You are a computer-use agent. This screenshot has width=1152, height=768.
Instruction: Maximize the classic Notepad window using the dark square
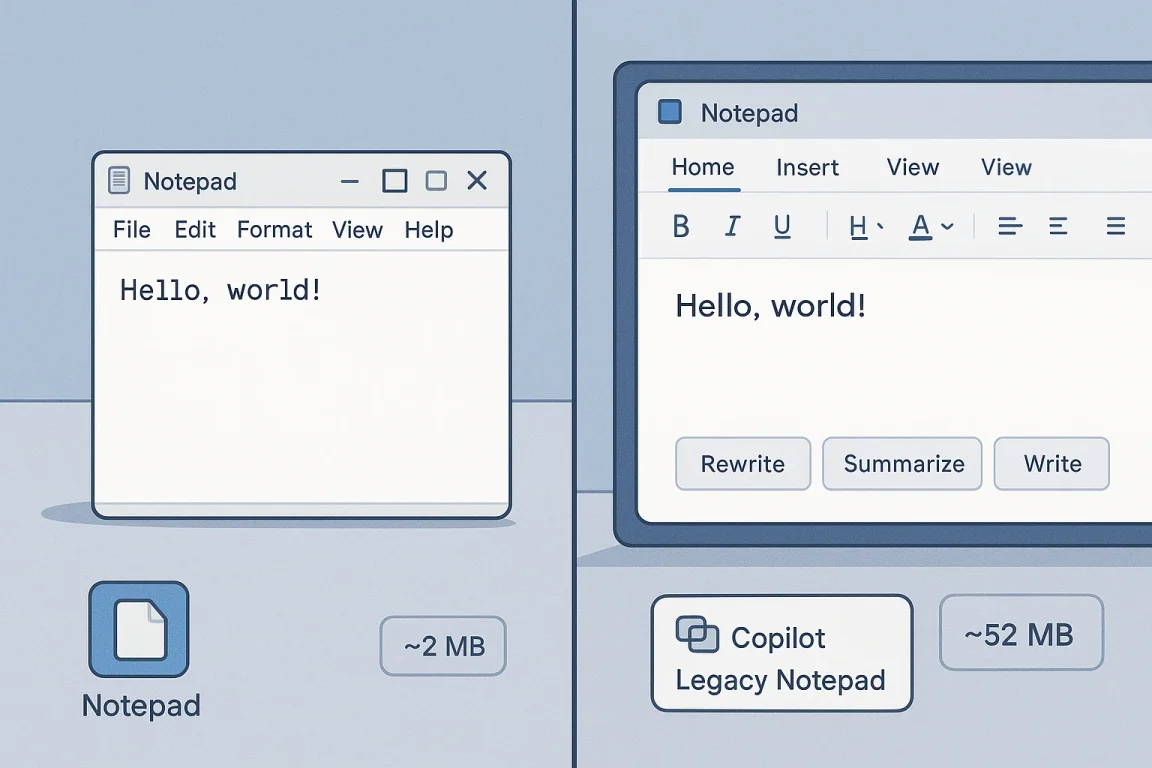pyautogui.click(x=395, y=181)
